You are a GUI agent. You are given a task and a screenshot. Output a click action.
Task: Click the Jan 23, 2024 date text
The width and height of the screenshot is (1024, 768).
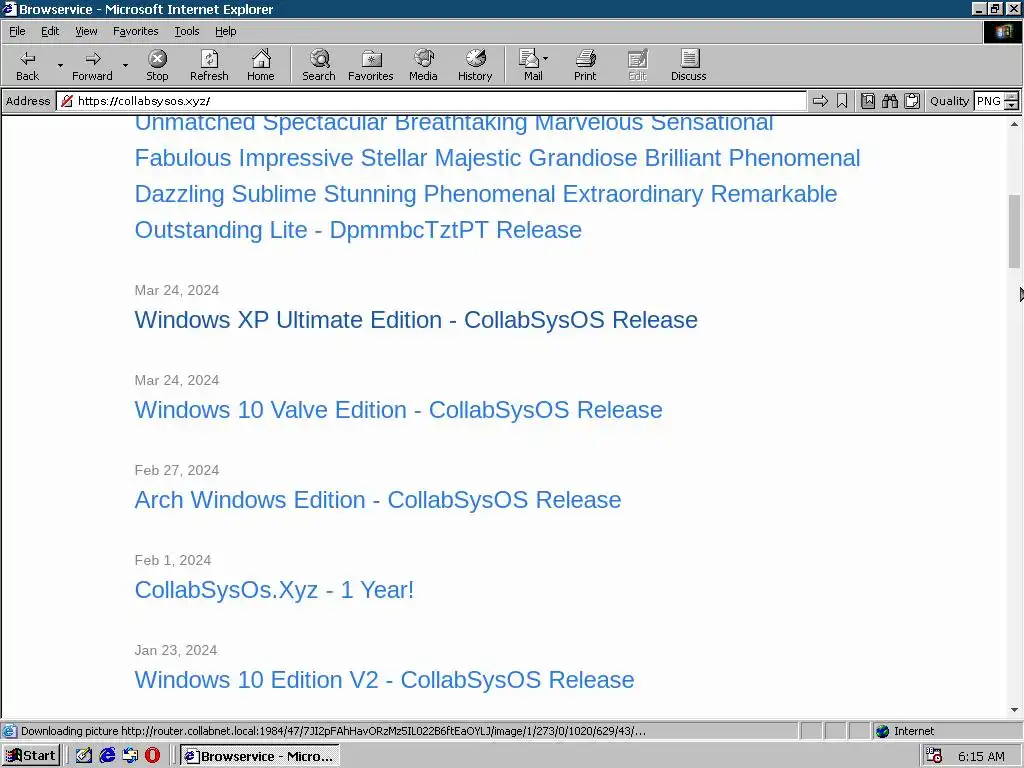pyautogui.click(x=176, y=650)
